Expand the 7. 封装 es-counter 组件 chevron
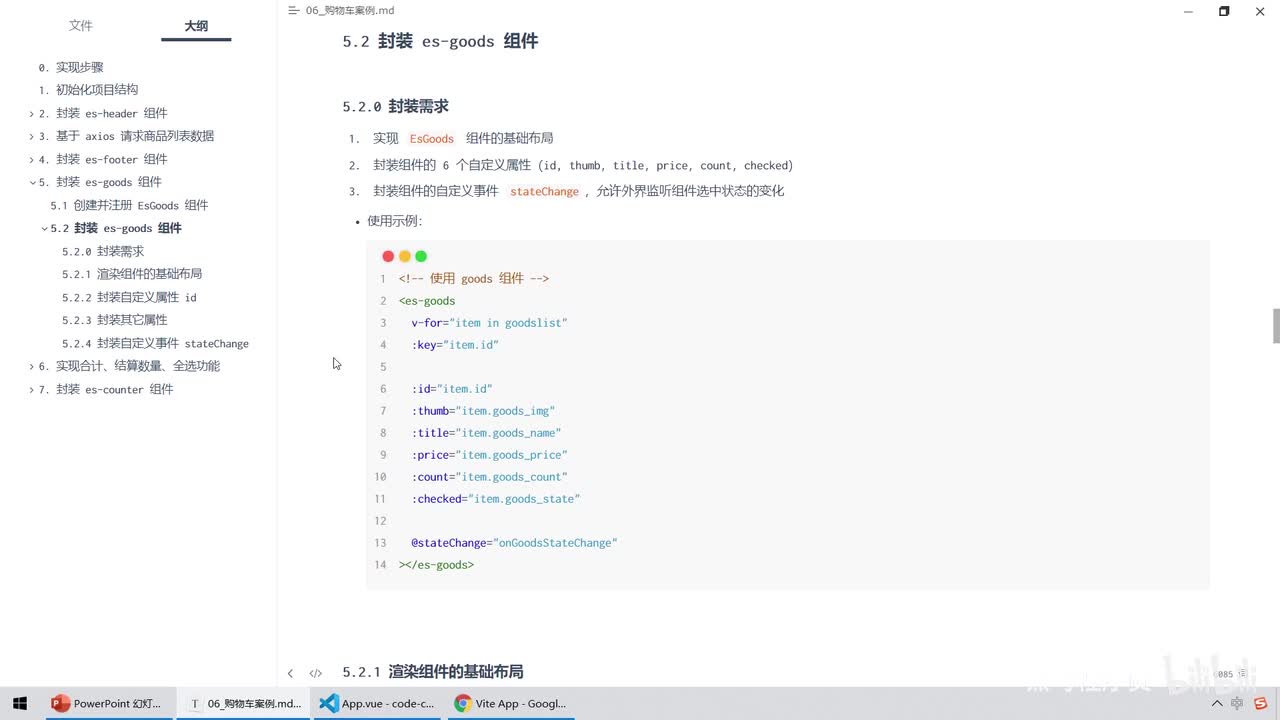This screenshot has width=1280, height=720. (x=32, y=390)
